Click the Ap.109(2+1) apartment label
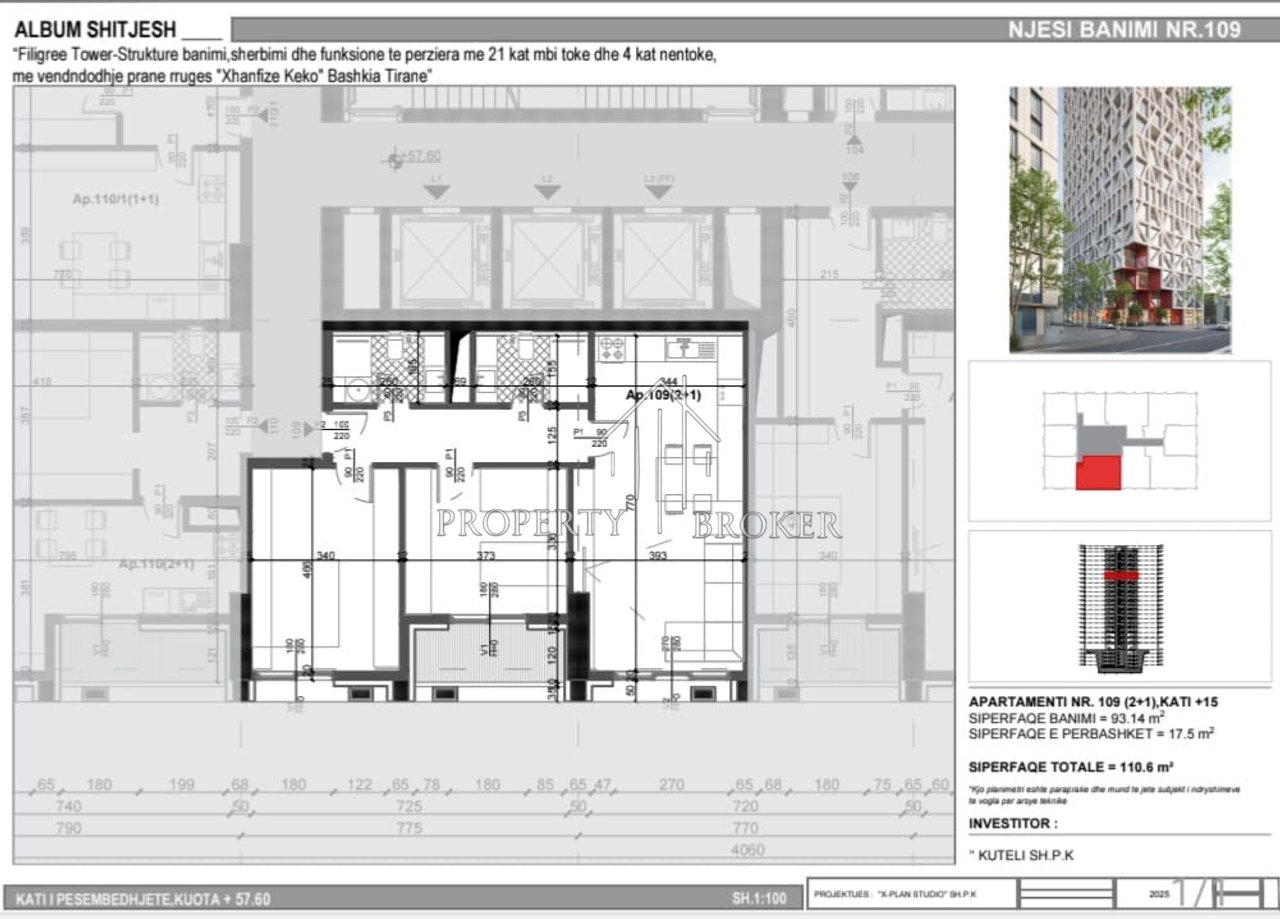This screenshot has width=1280, height=919. tap(663, 395)
